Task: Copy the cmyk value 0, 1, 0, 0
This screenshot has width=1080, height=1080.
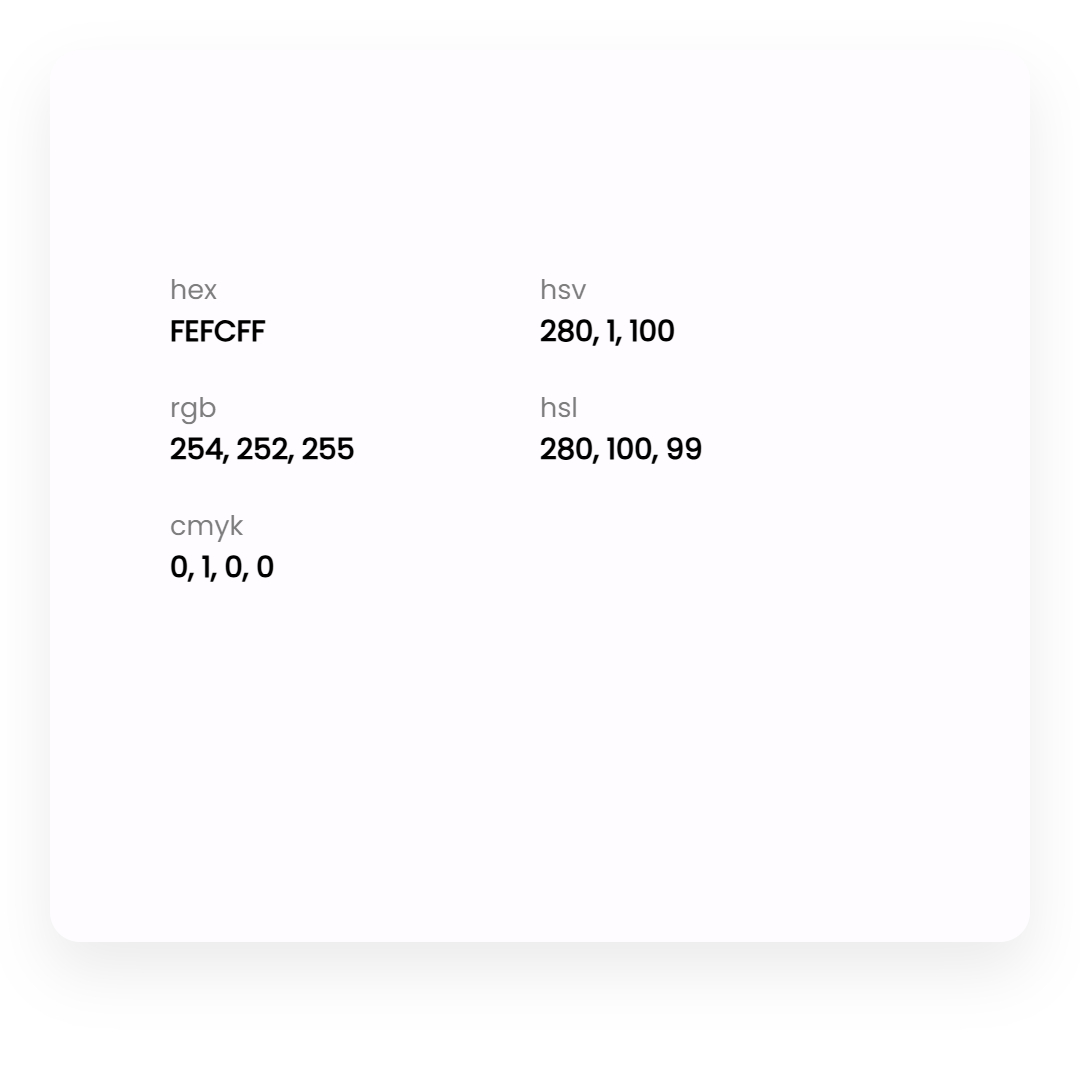Action: coord(222,568)
